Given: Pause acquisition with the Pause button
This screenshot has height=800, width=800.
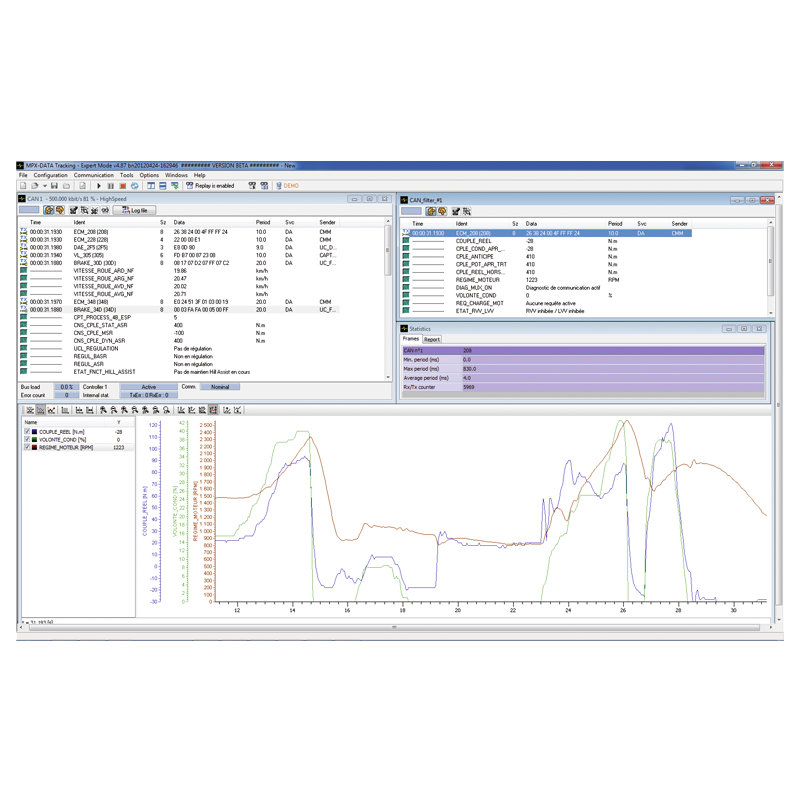Looking at the screenshot, I should [x=111, y=186].
